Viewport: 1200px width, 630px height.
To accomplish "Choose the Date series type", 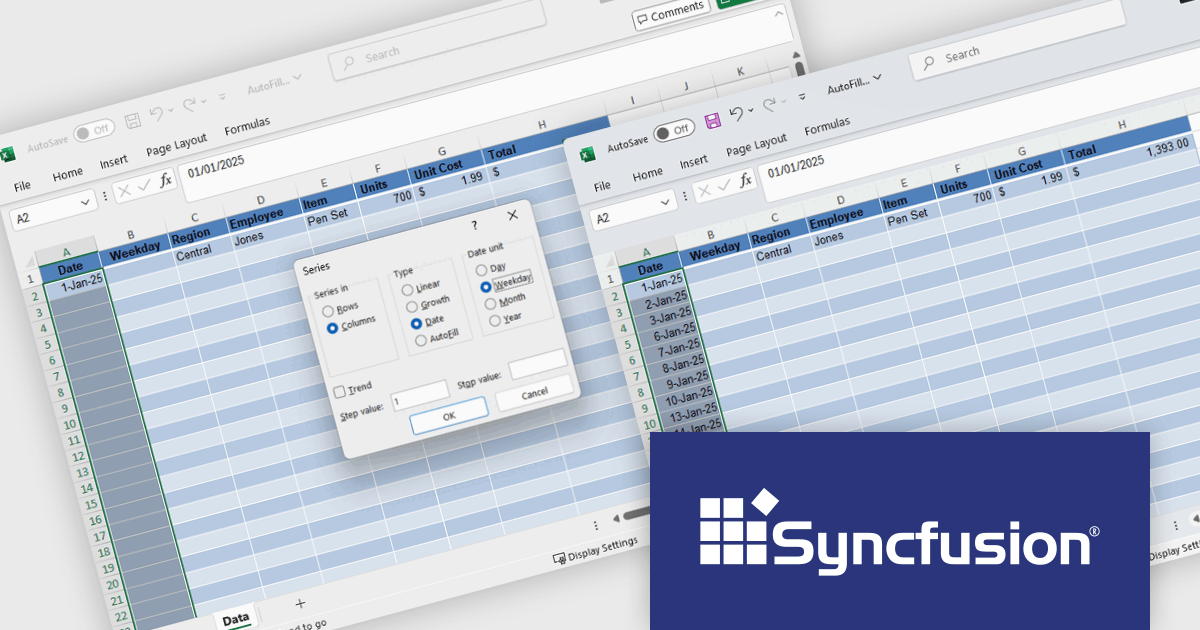I will click(x=416, y=324).
